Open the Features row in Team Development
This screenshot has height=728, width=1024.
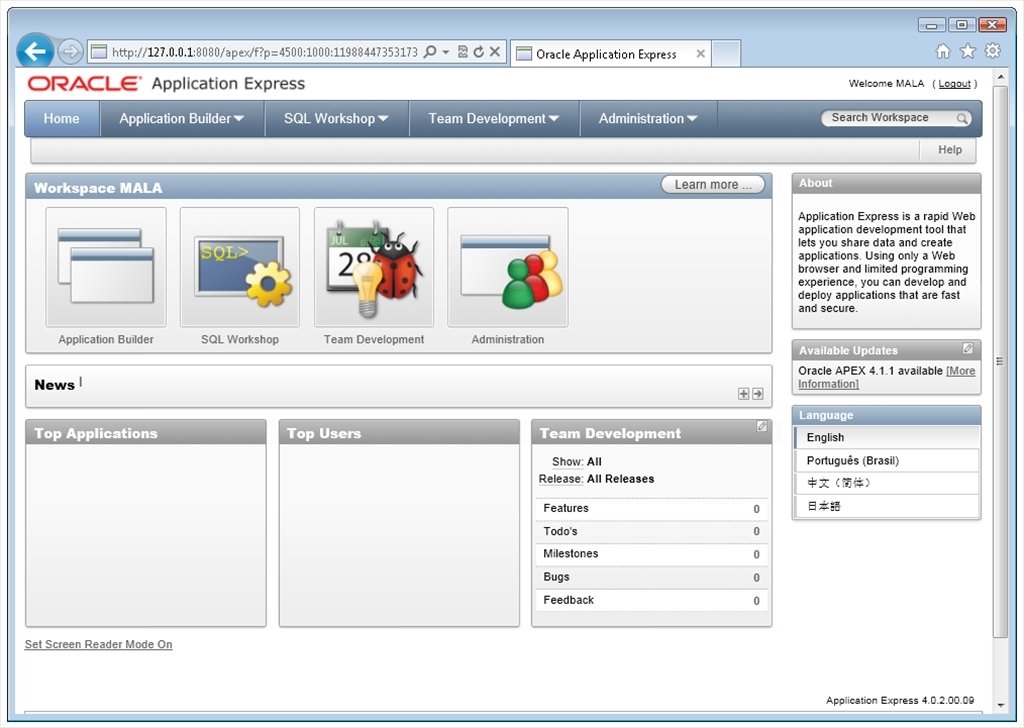click(x=651, y=509)
